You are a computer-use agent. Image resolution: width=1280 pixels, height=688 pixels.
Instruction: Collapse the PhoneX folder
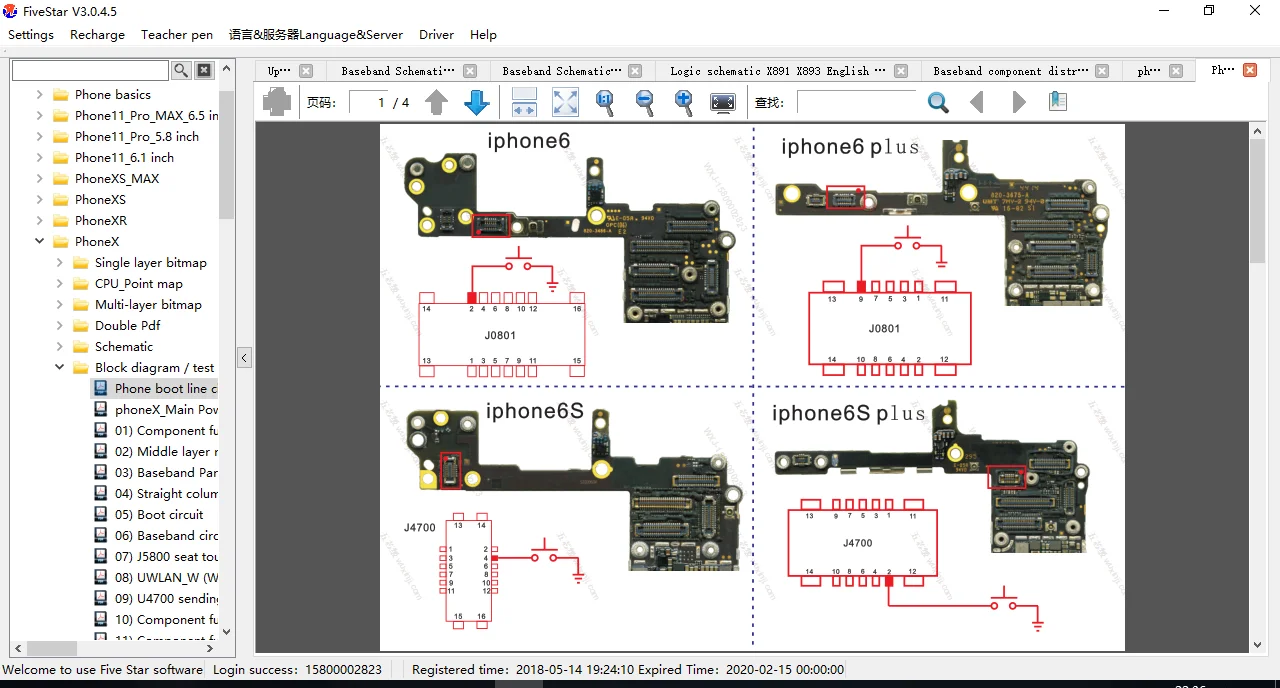click(x=40, y=242)
